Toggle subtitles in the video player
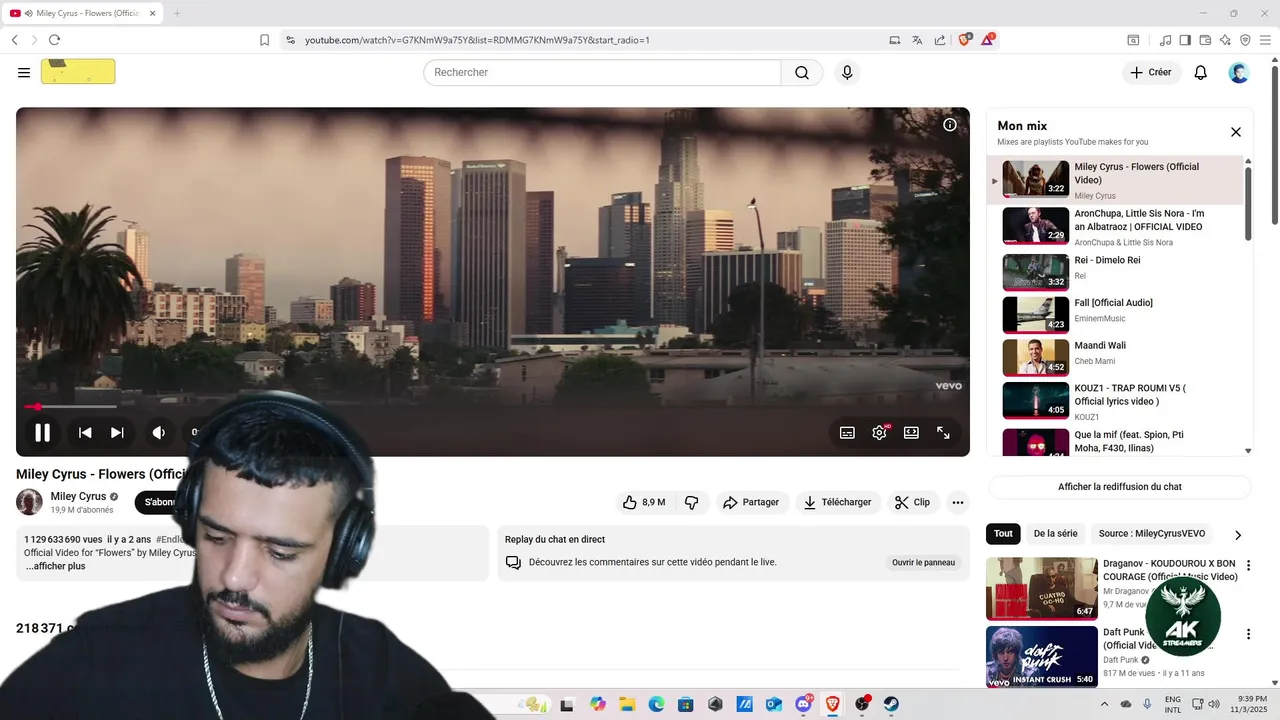The width and height of the screenshot is (1280, 720). pyautogui.click(x=847, y=433)
